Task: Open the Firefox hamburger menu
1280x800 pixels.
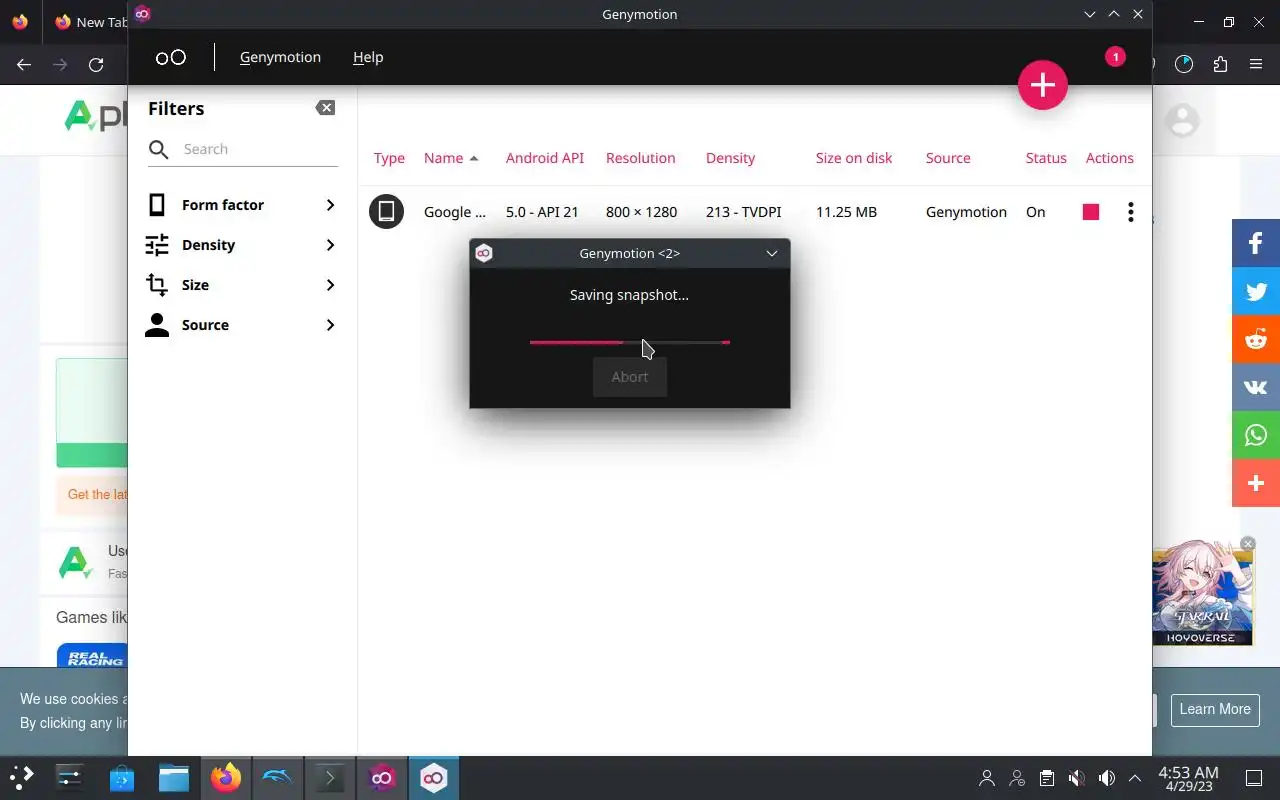Action: (1256, 65)
